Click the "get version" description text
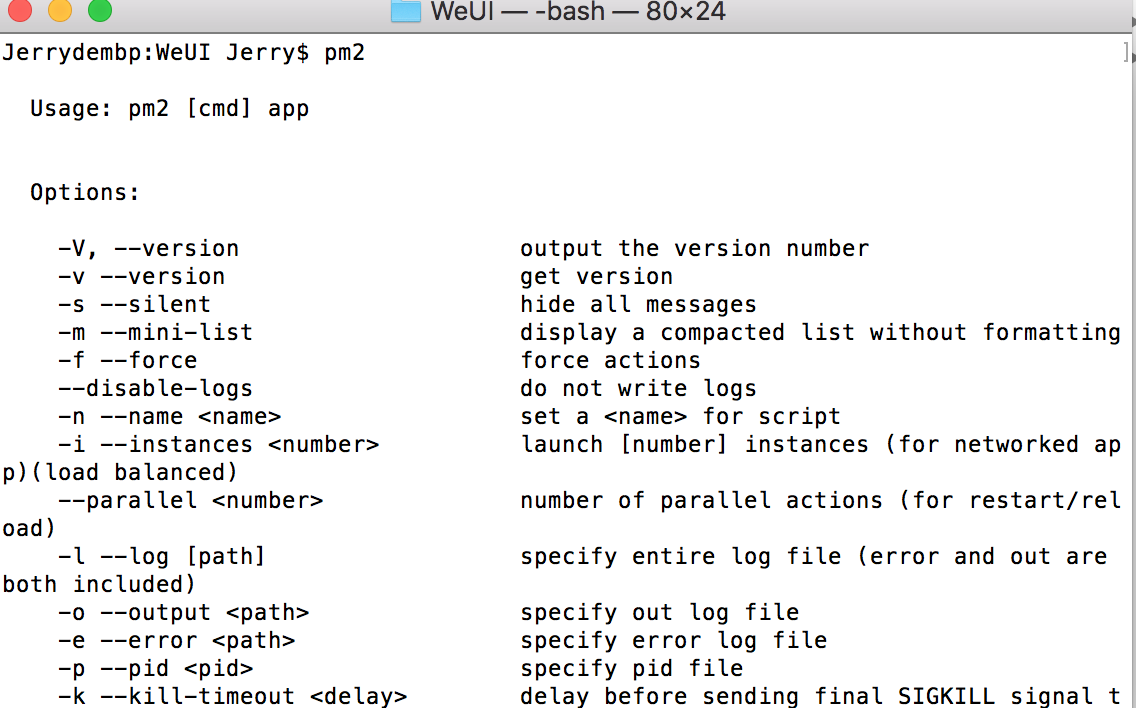 (596, 277)
